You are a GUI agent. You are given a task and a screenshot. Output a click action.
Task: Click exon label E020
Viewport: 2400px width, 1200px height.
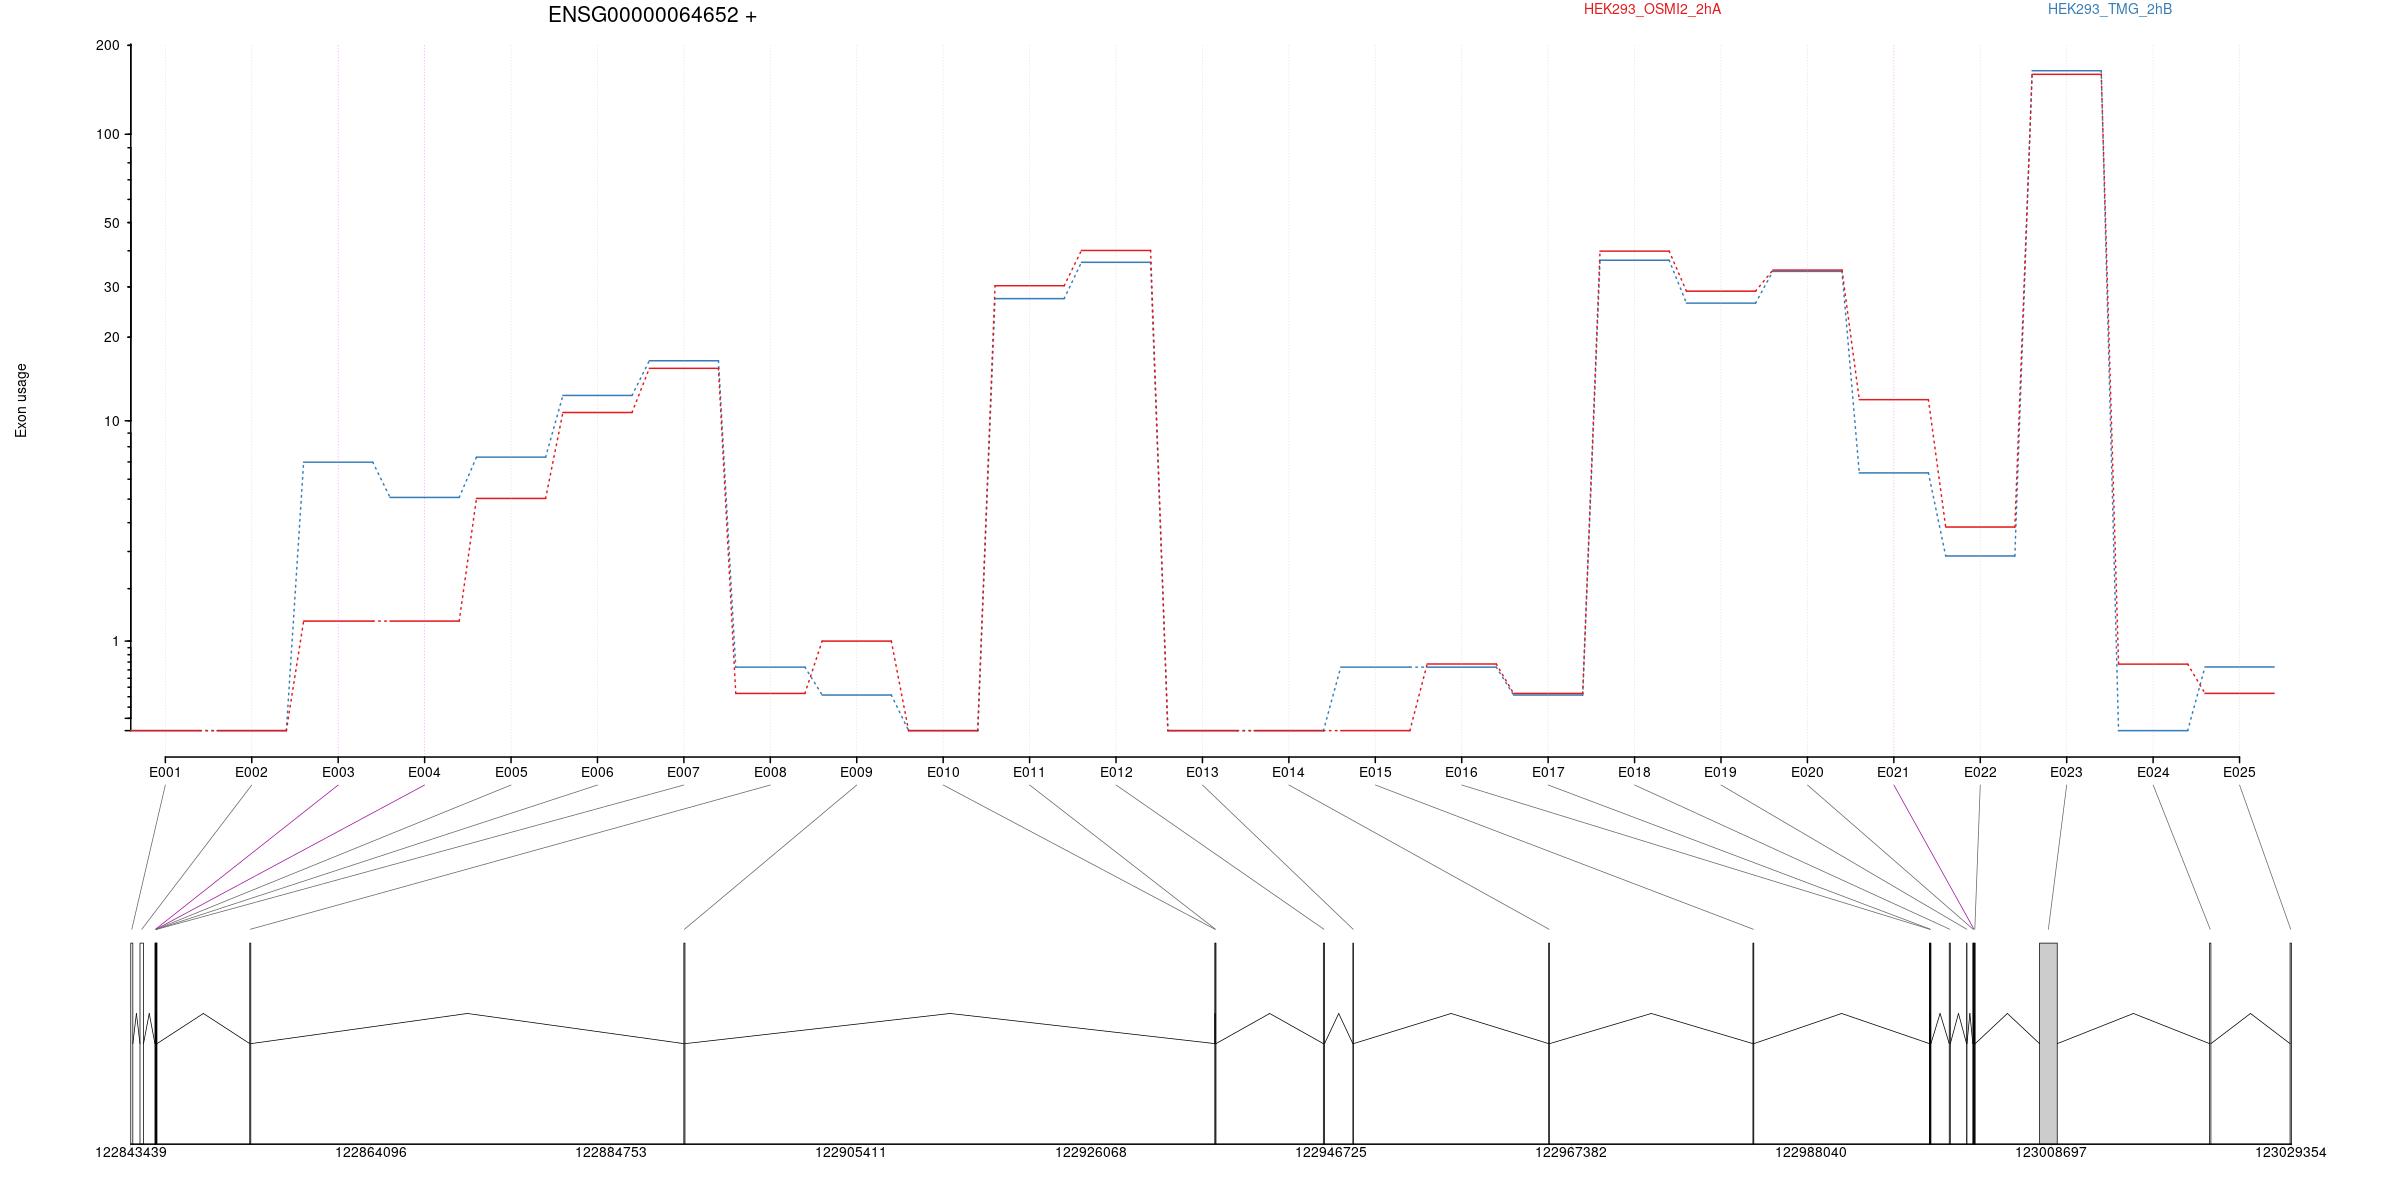pos(1807,772)
